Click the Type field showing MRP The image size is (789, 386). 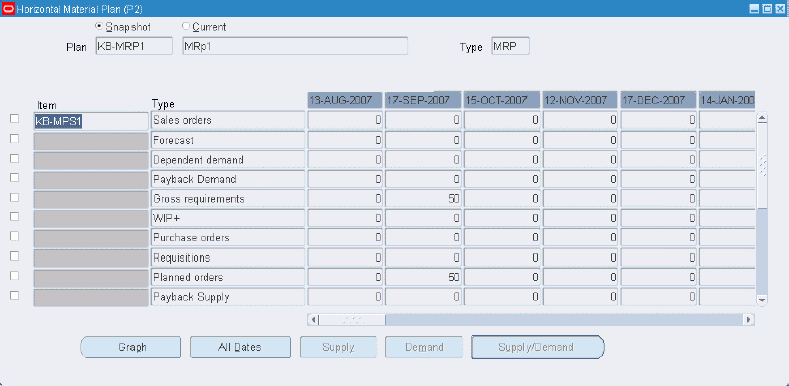tap(510, 46)
